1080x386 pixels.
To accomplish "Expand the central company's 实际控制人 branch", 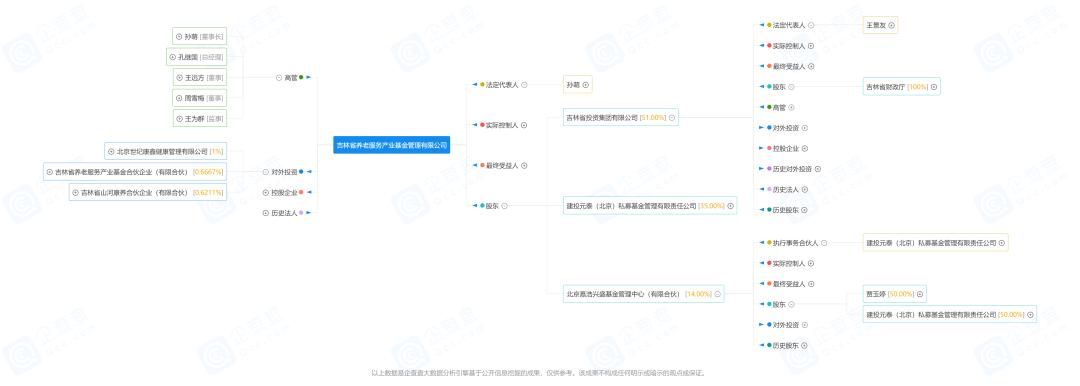I will [524, 125].
